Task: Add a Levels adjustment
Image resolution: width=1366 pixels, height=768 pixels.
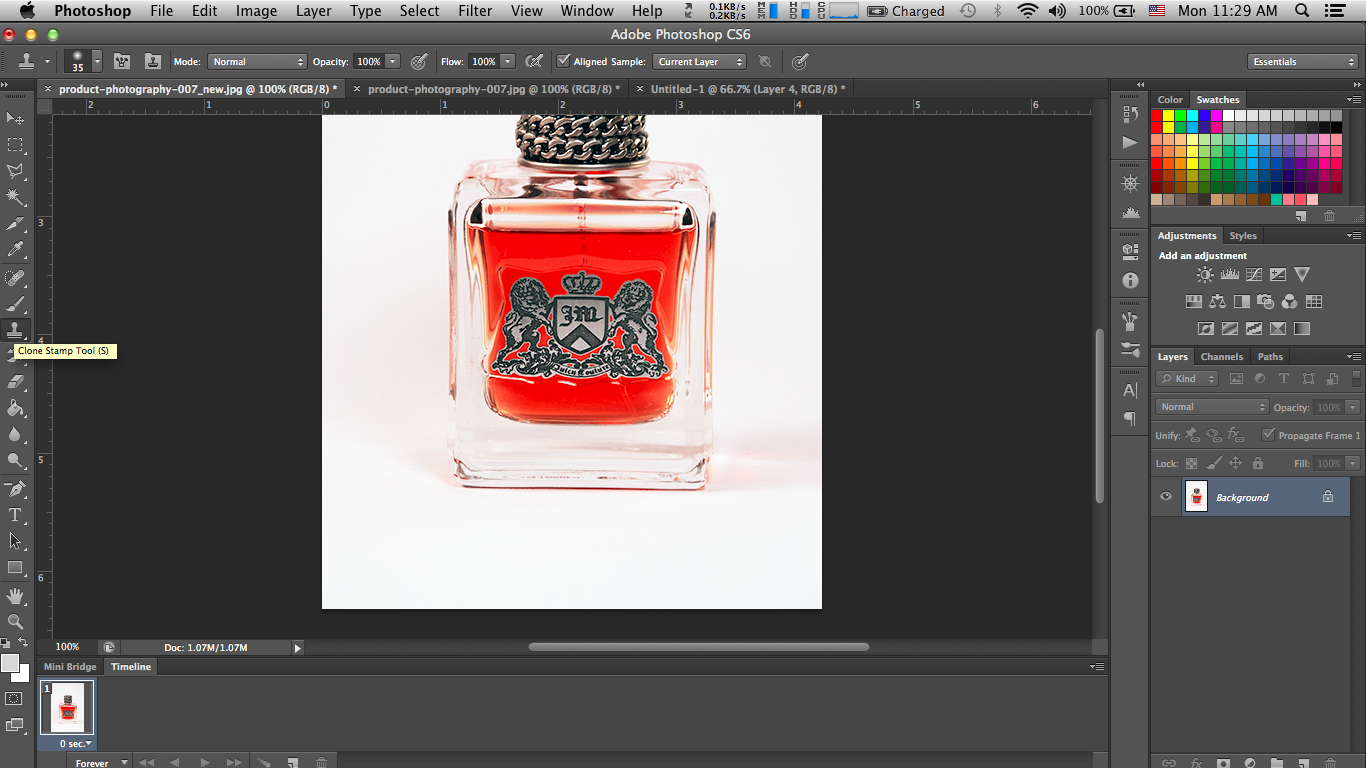Action: pyautogui.click(x=1230, y=275)
